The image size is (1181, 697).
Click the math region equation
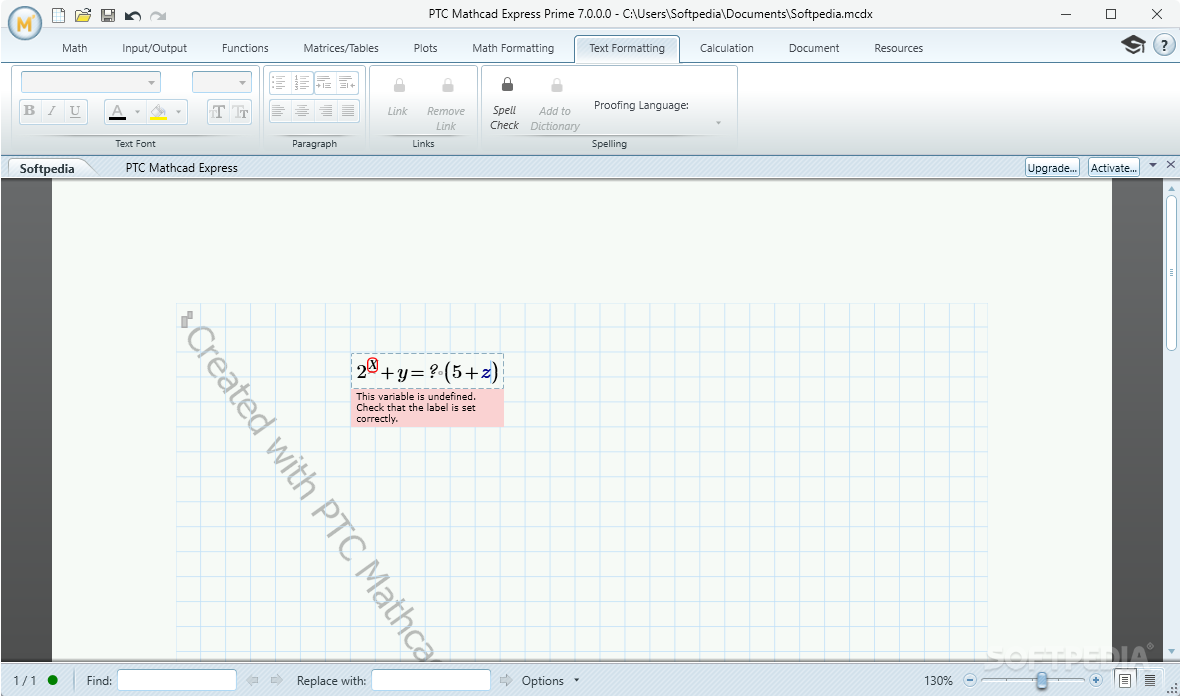[x=427, y=371]
